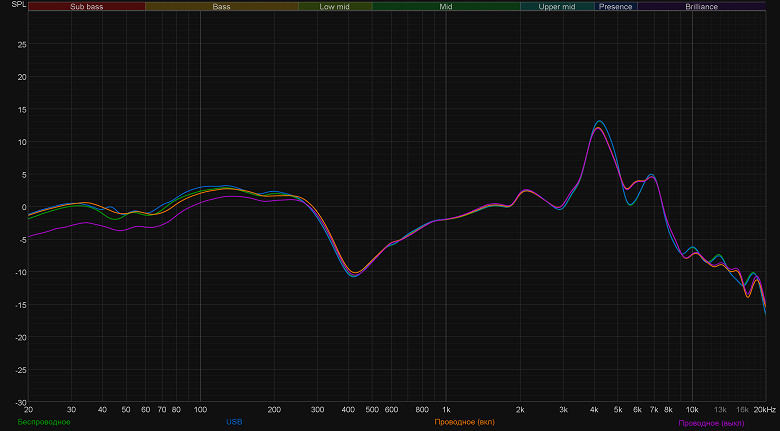Select the Presence frequency band label

pyautogui.click(x=616, y=6)
